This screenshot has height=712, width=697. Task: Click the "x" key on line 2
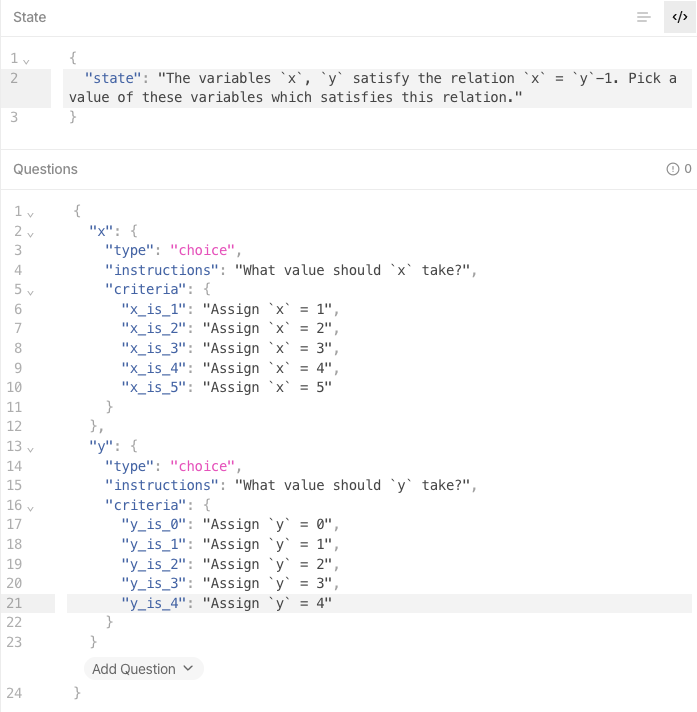pyautogui.click(x=101, y=231)
